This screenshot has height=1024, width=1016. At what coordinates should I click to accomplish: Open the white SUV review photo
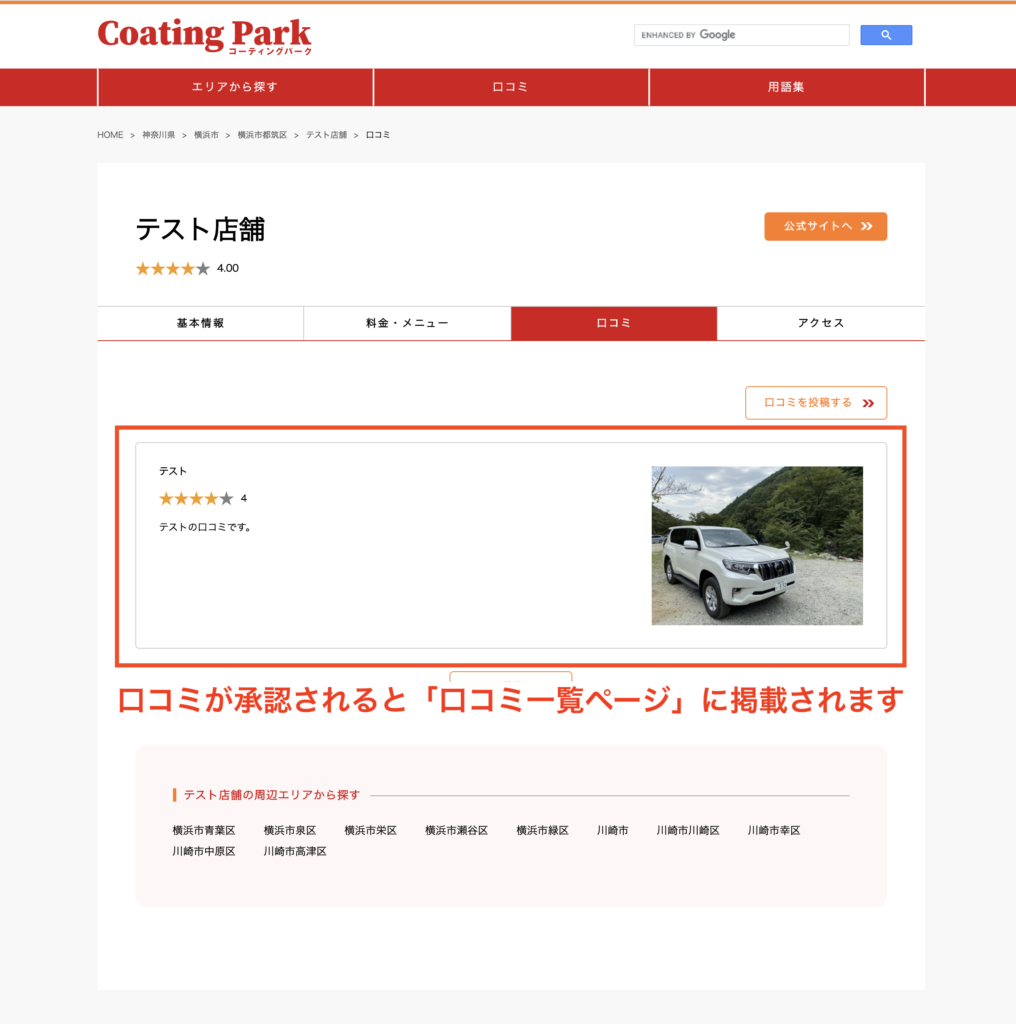[757, 545]
